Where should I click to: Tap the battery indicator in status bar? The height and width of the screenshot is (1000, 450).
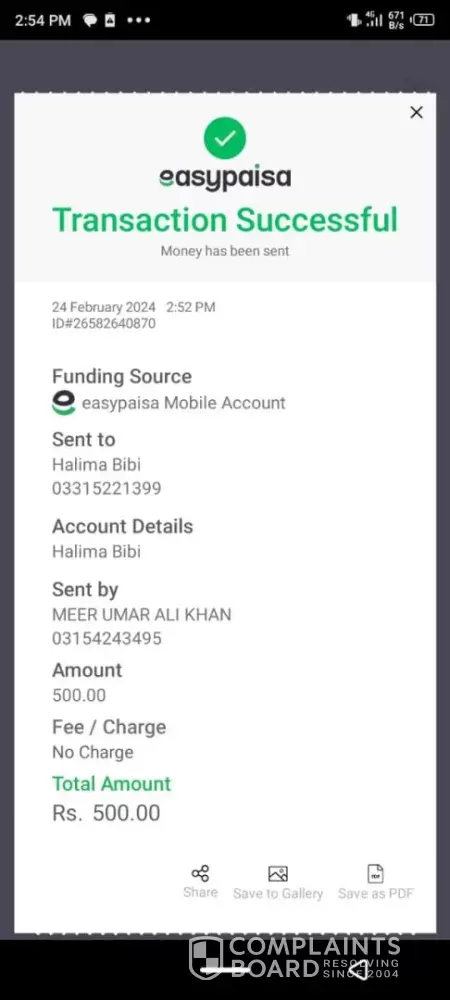pyautogui.click(x=423, y=20)
